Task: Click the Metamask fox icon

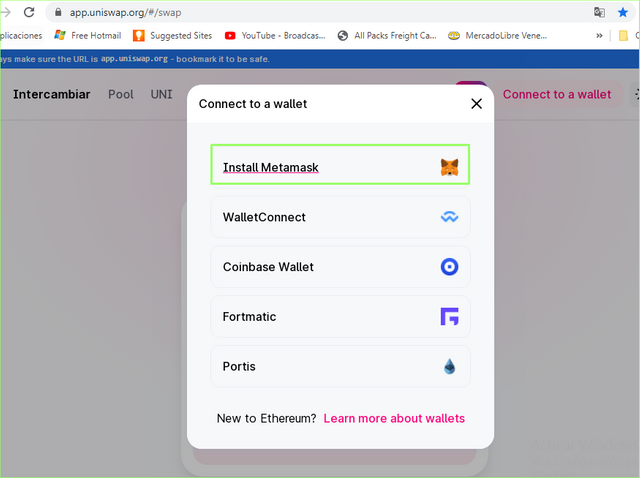Action: pyautogui.click(x=449, y=167)
